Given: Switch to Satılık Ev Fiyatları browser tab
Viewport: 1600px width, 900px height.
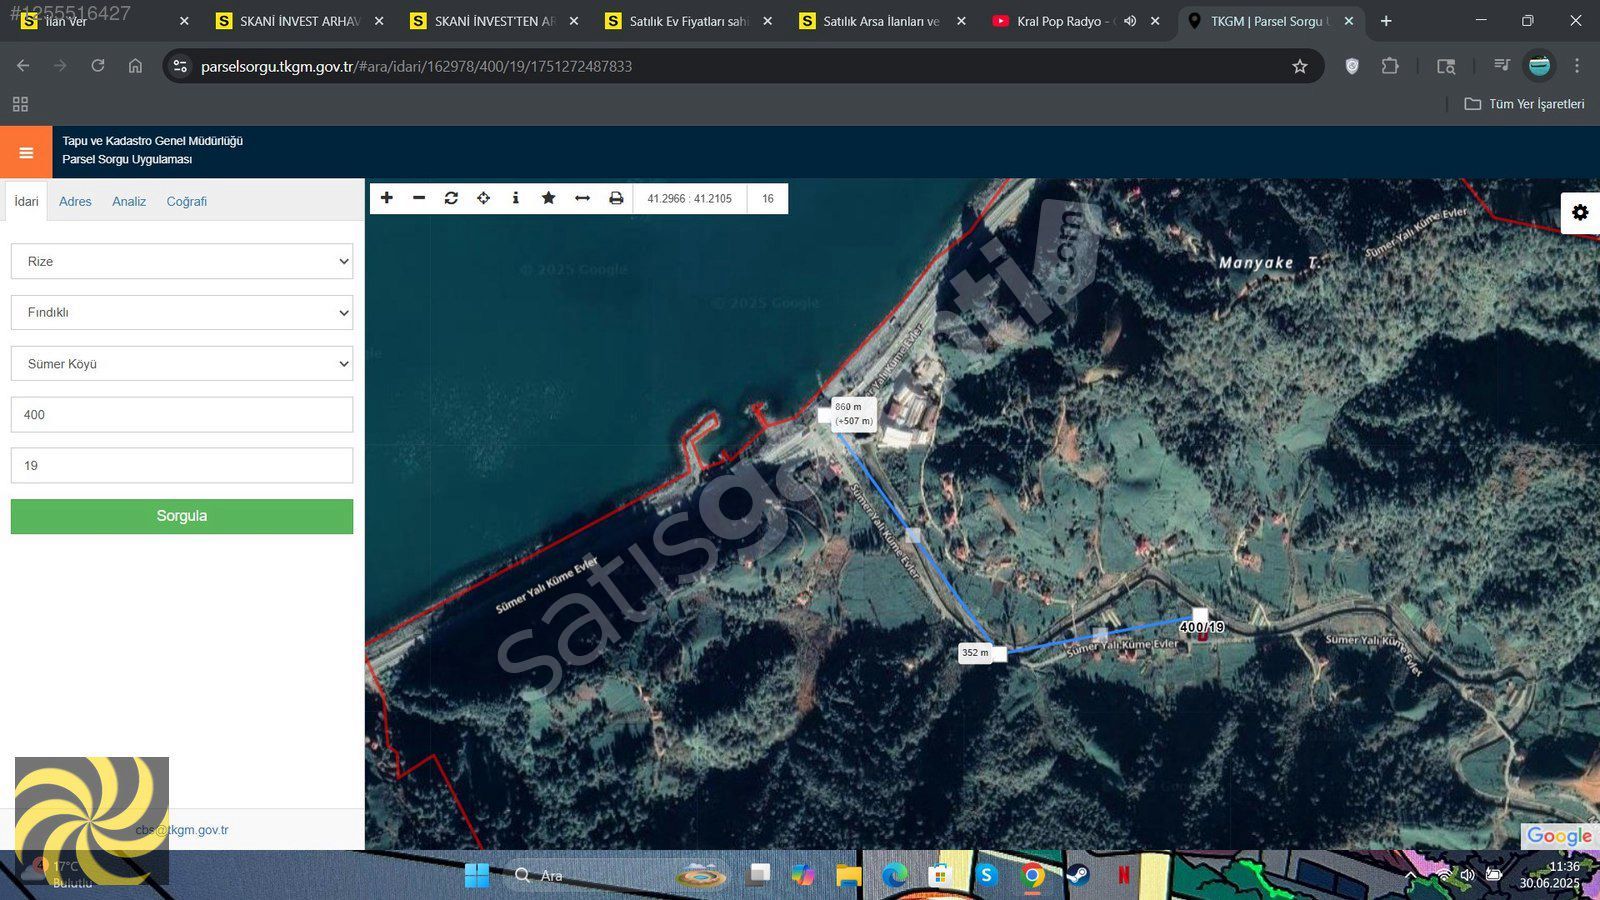Looking at the screenshot, I should click(x=688, y=21).
